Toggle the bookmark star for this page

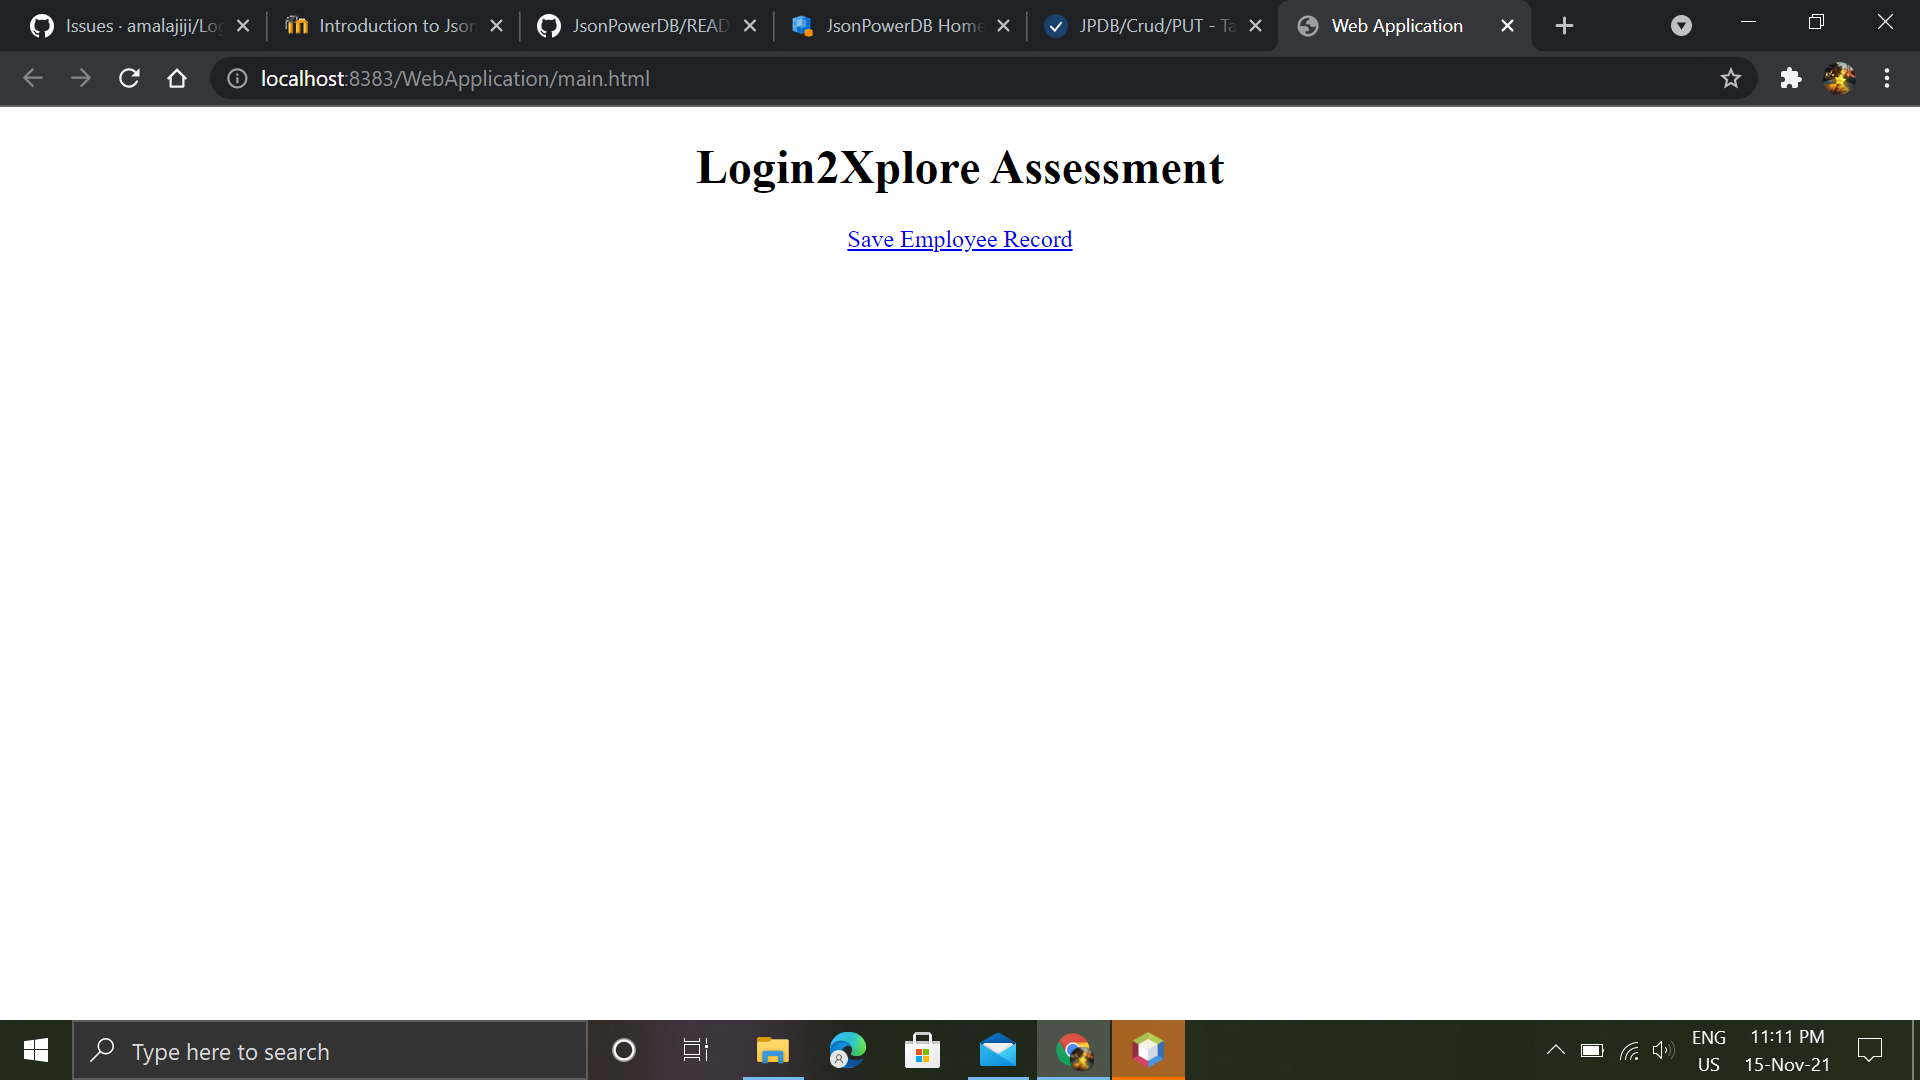point(1731,78)
